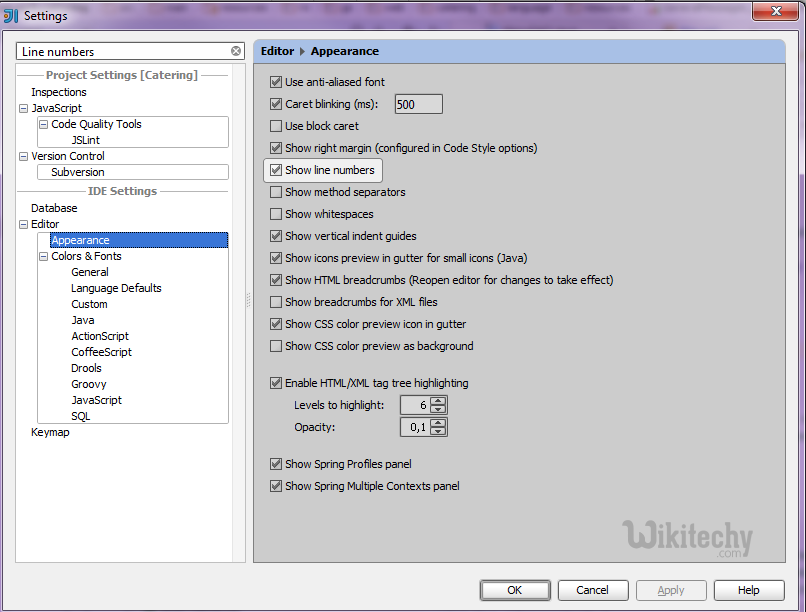Open the Keymap settings page
This screenshot has height=612, width=806.
click(x=50, y=432)
